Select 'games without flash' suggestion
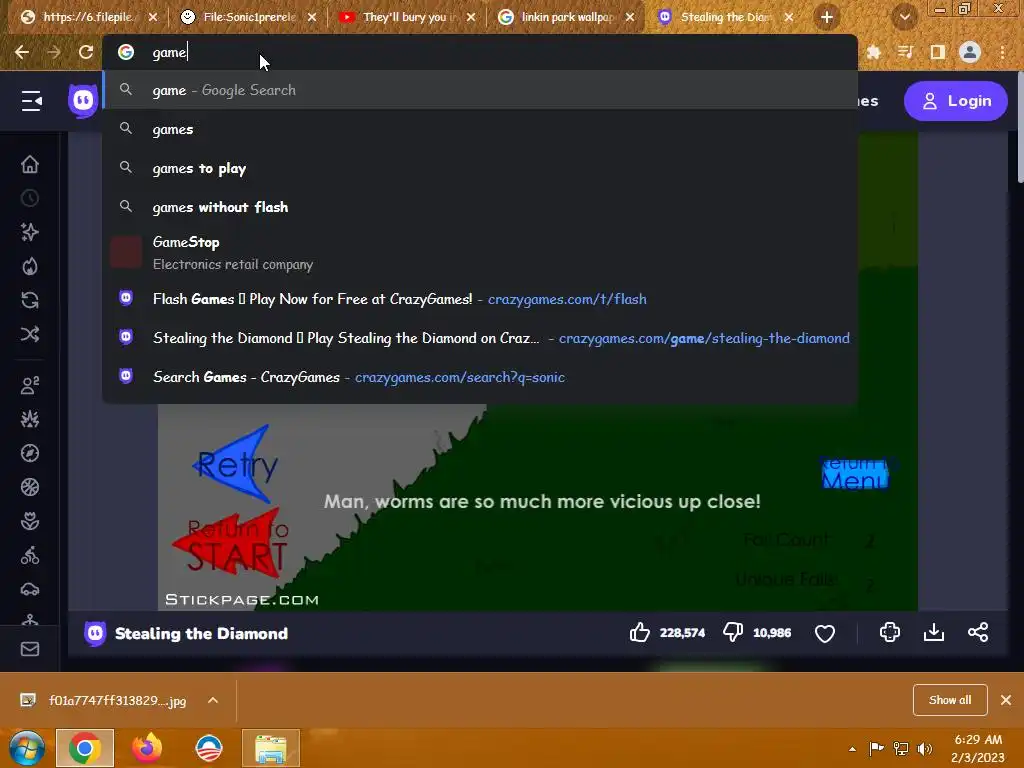Image resolution: width=1024 pixels, height=768 pixels. tap(480, 207)
